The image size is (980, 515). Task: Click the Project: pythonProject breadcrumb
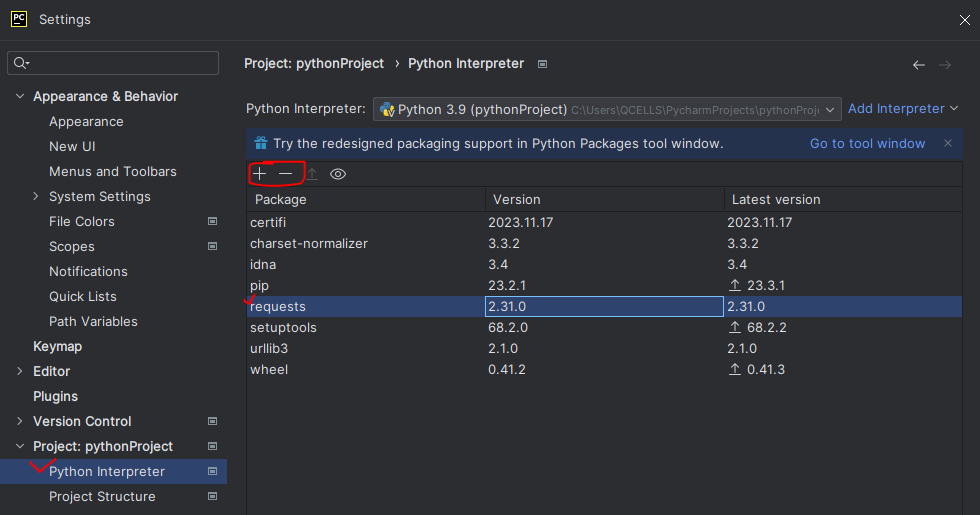[314, 64]
